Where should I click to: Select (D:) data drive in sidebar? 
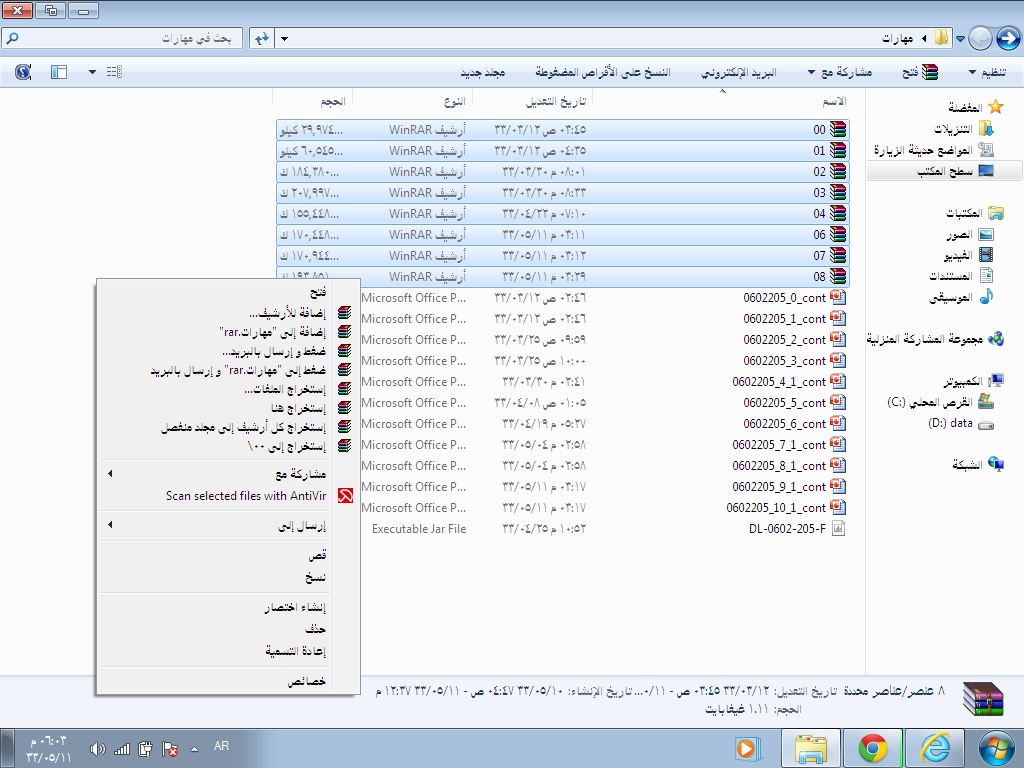960,423
